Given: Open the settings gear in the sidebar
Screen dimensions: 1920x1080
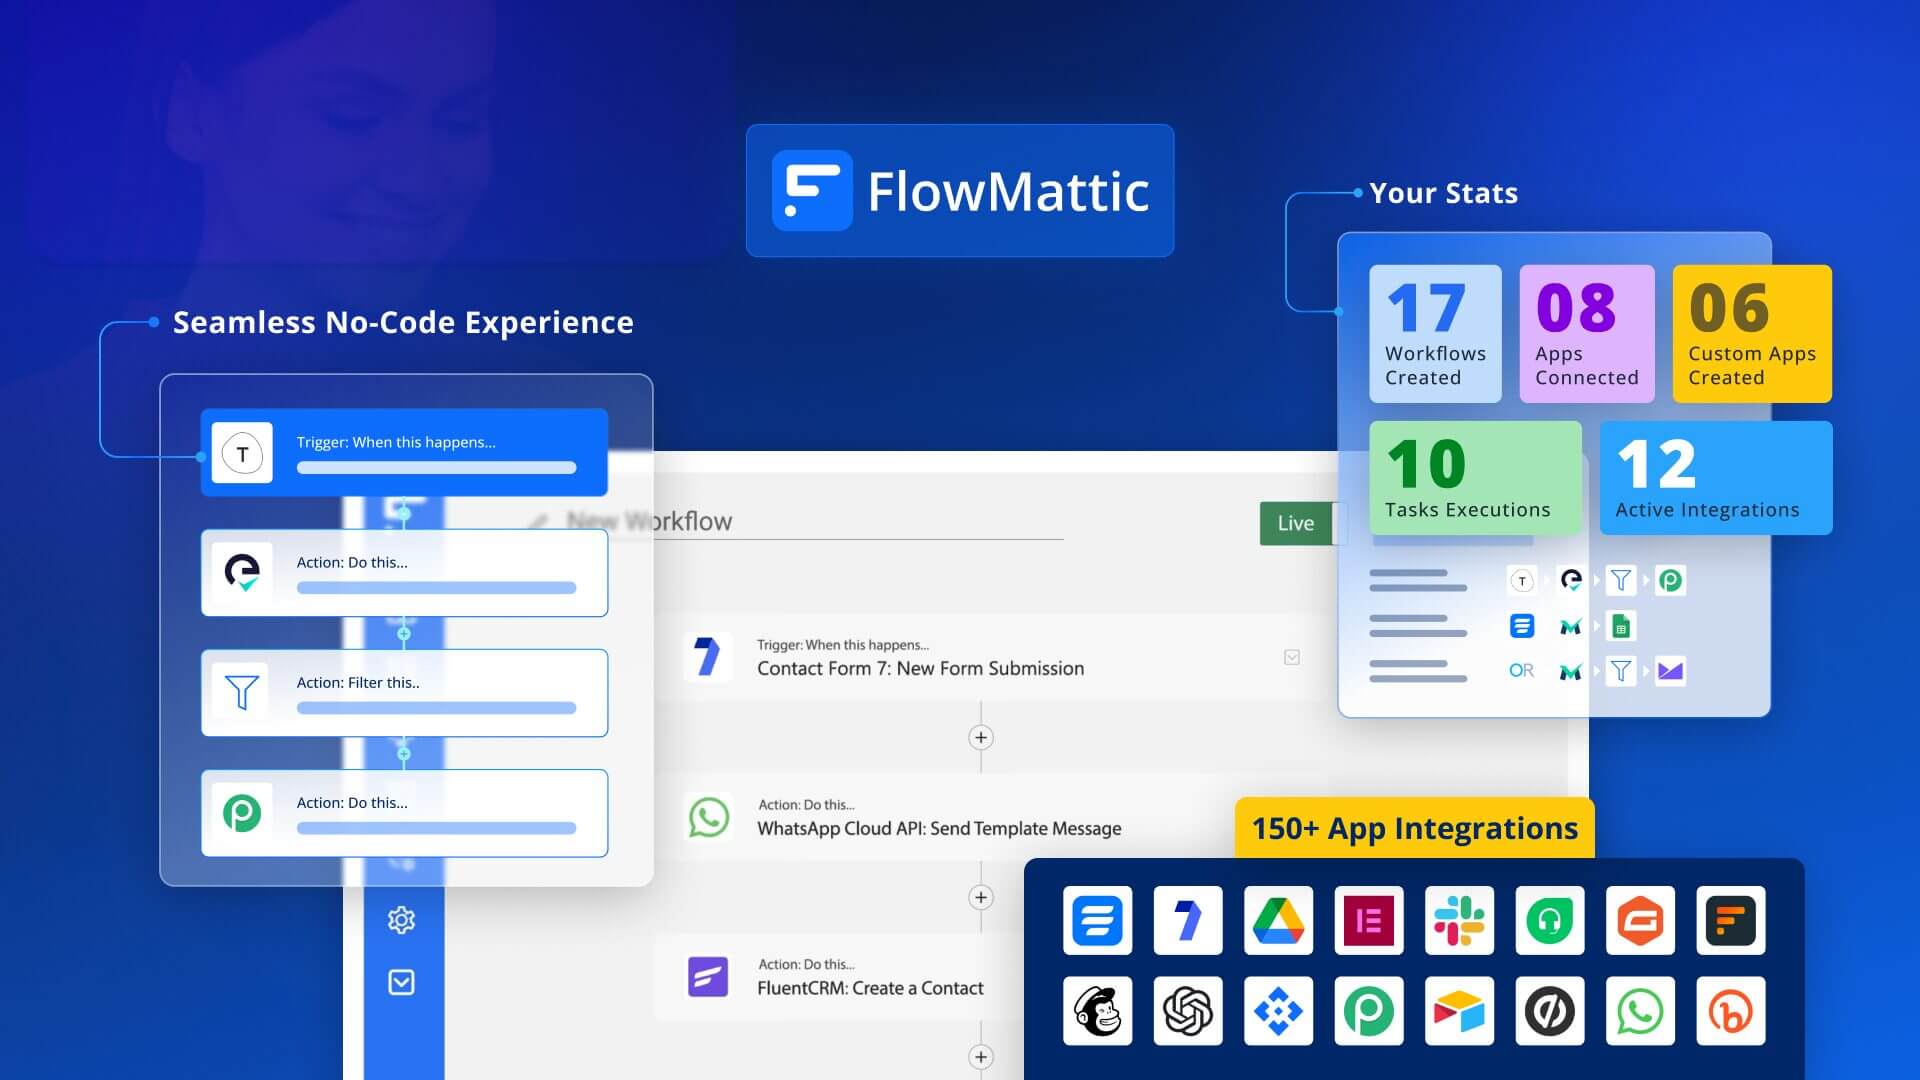Looking at the screenshot, I should pos(401,920).
